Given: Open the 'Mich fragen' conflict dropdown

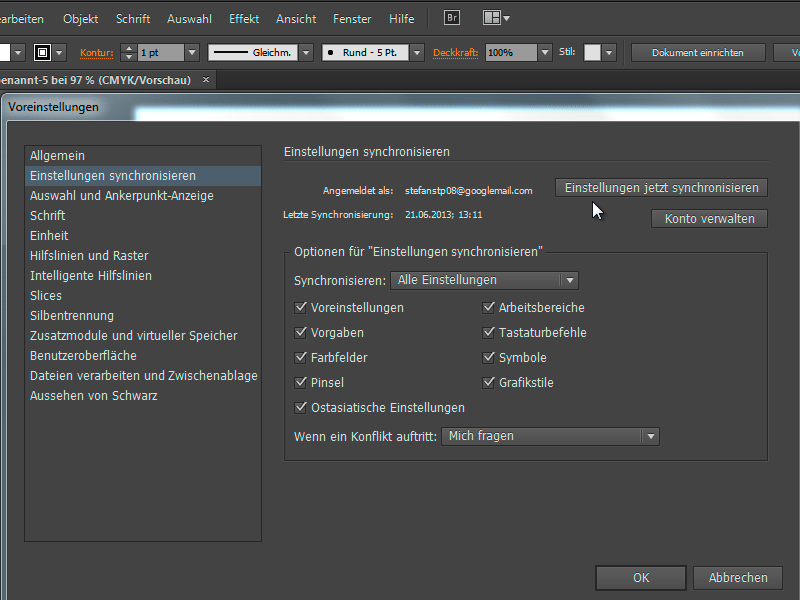Looking at the screenshot, I should coord(550,436).
